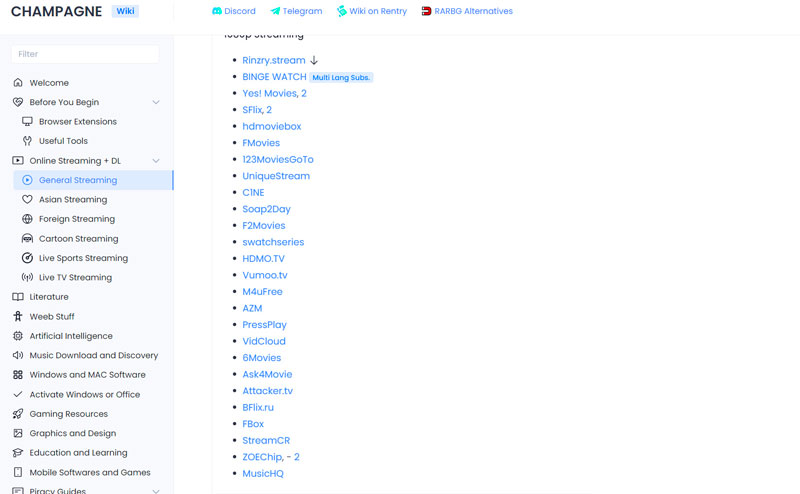Go to Music Download and Discovery
The width and height of the screenshot is (800, 494).
point(93,355)
